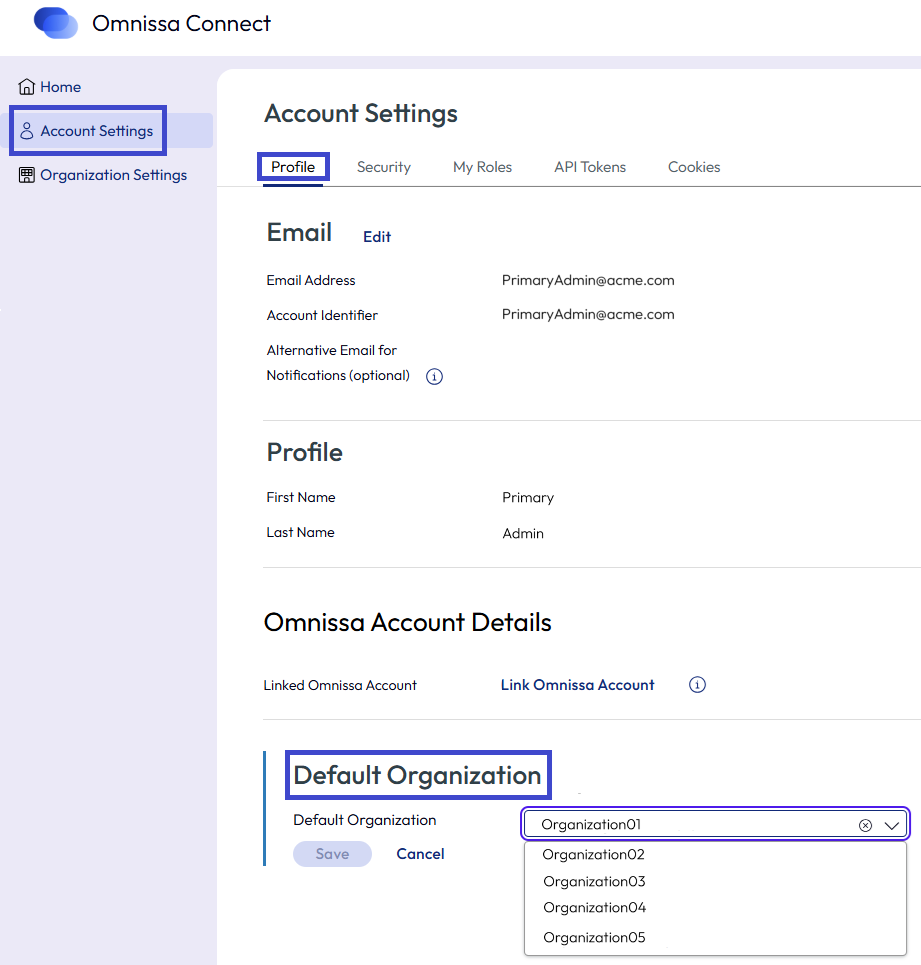
Task: Open Home from the sidebar
Action: [x=60, y=87]
